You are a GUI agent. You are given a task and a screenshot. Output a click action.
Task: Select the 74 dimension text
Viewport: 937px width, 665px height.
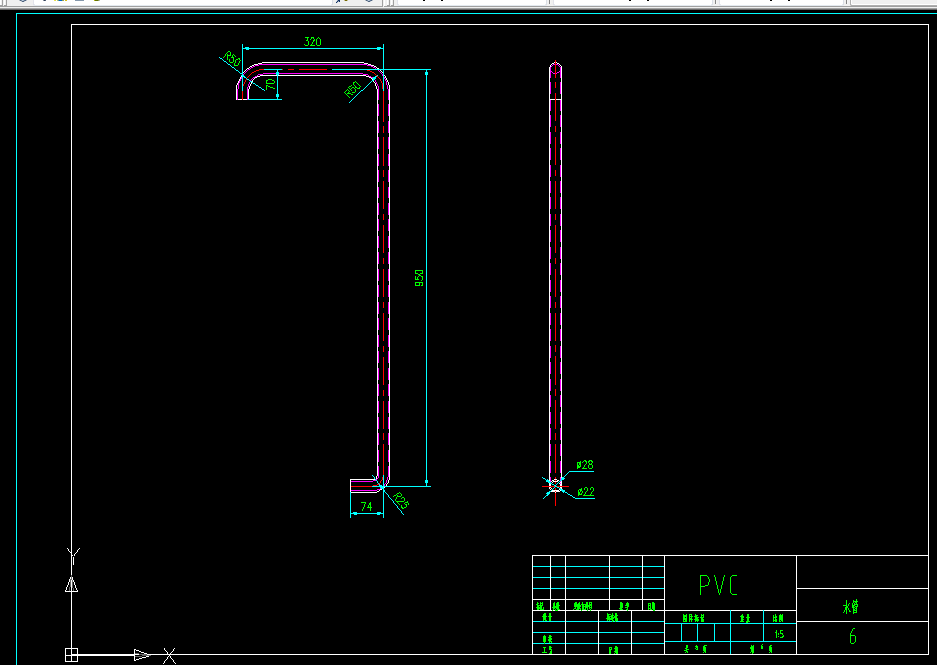pos(366,507)
